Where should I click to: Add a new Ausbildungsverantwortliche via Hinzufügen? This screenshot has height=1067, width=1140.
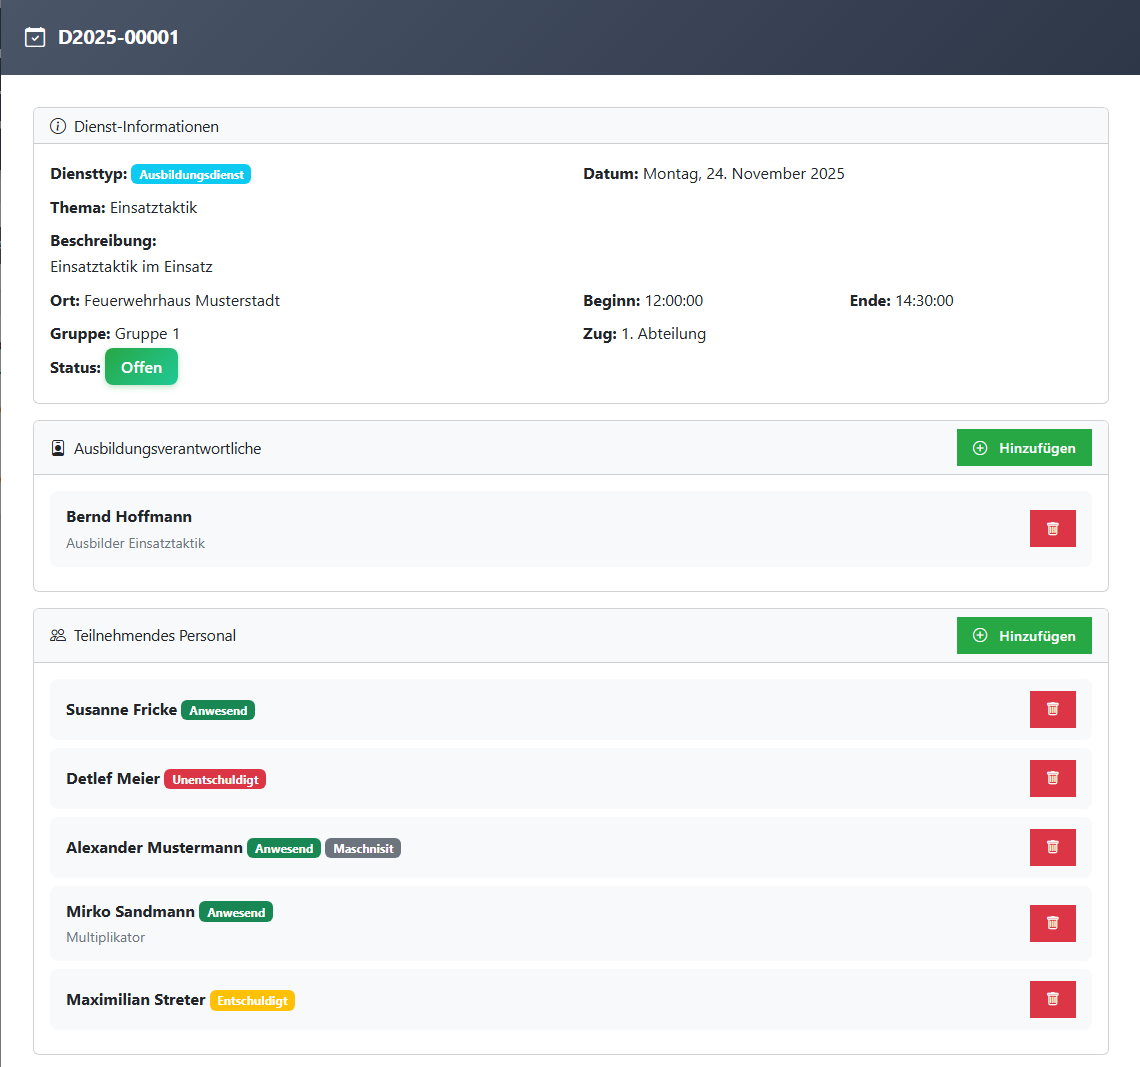tap(1023, 448)
